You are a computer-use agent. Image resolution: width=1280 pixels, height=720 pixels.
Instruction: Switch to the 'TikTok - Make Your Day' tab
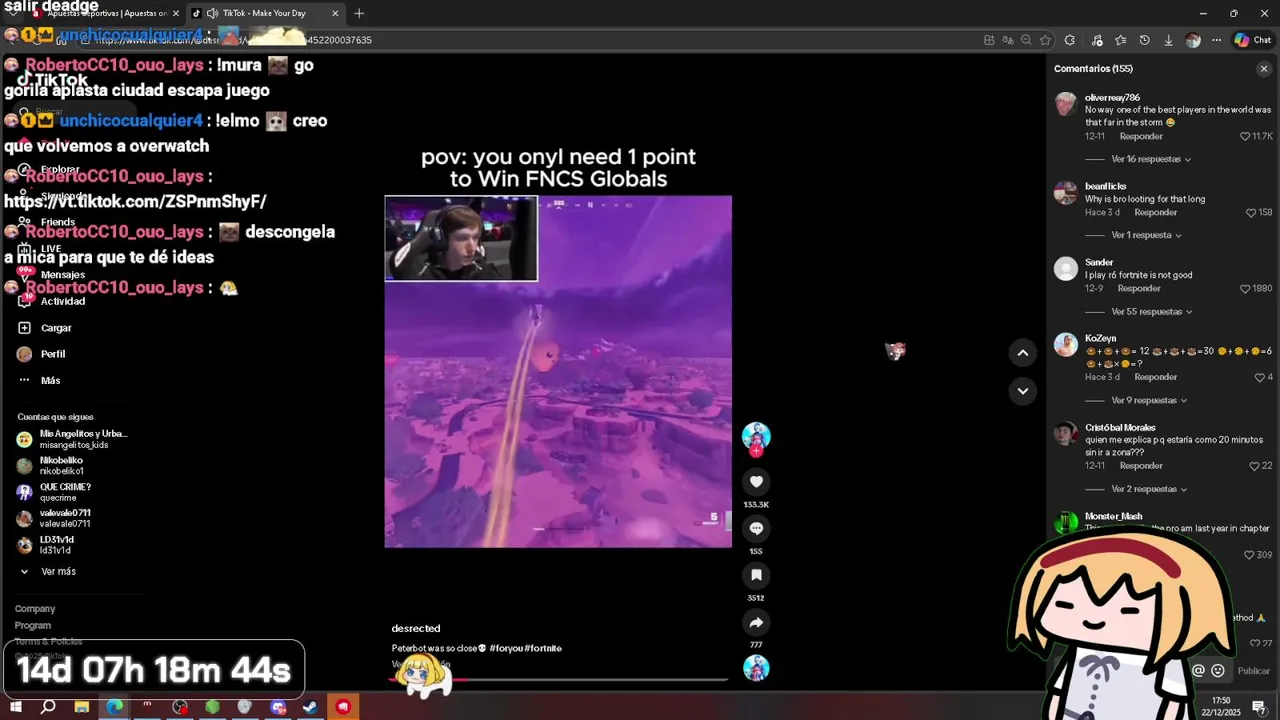point(264,13)
